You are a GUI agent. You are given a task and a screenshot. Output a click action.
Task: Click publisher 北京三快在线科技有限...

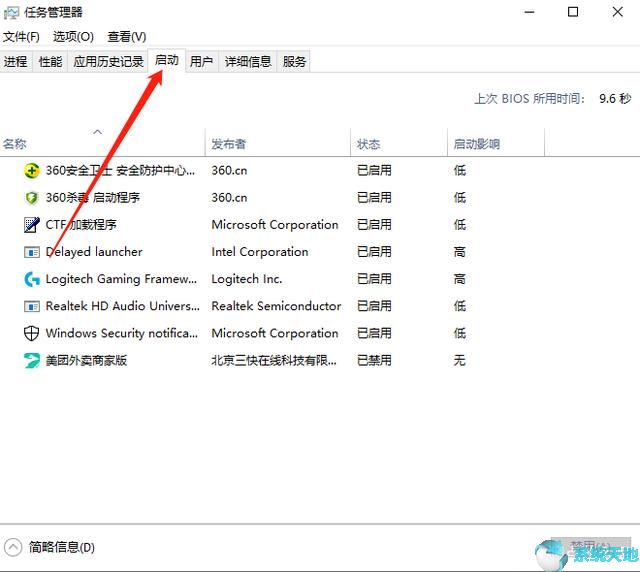click(x=273, y=360)
